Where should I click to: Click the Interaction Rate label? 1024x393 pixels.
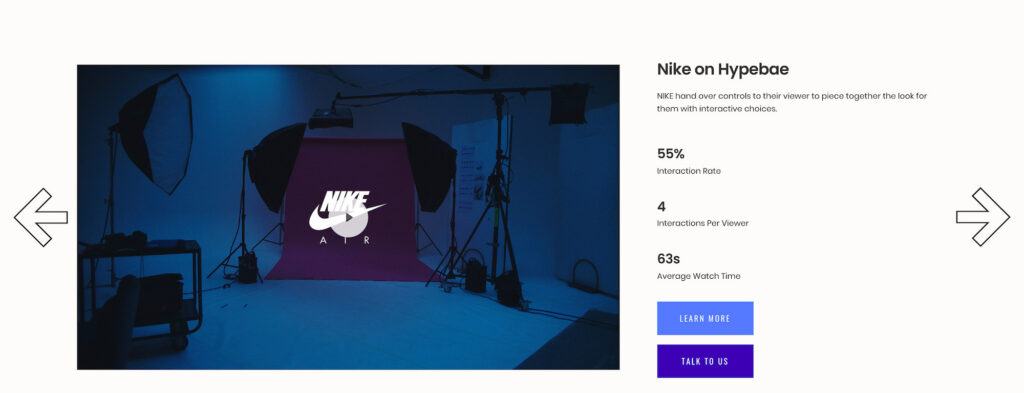[688, 171]
